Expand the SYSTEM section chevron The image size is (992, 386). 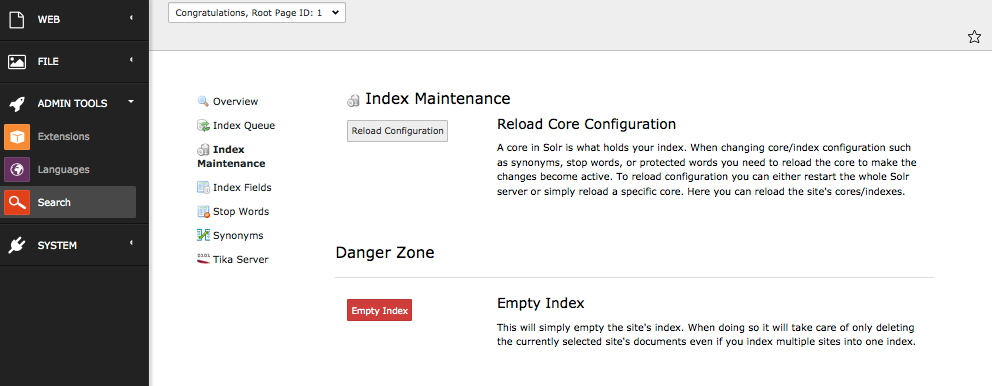coord(132,243)
